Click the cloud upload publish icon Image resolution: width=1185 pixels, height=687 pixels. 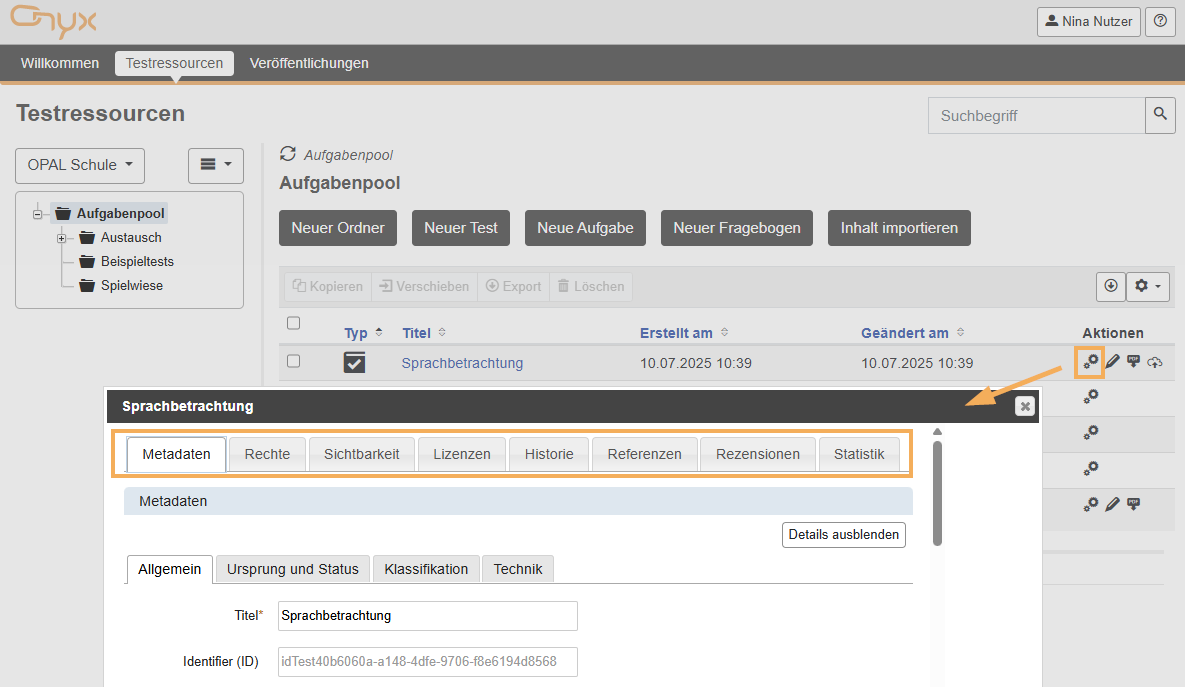click(x=1155, y=362)
